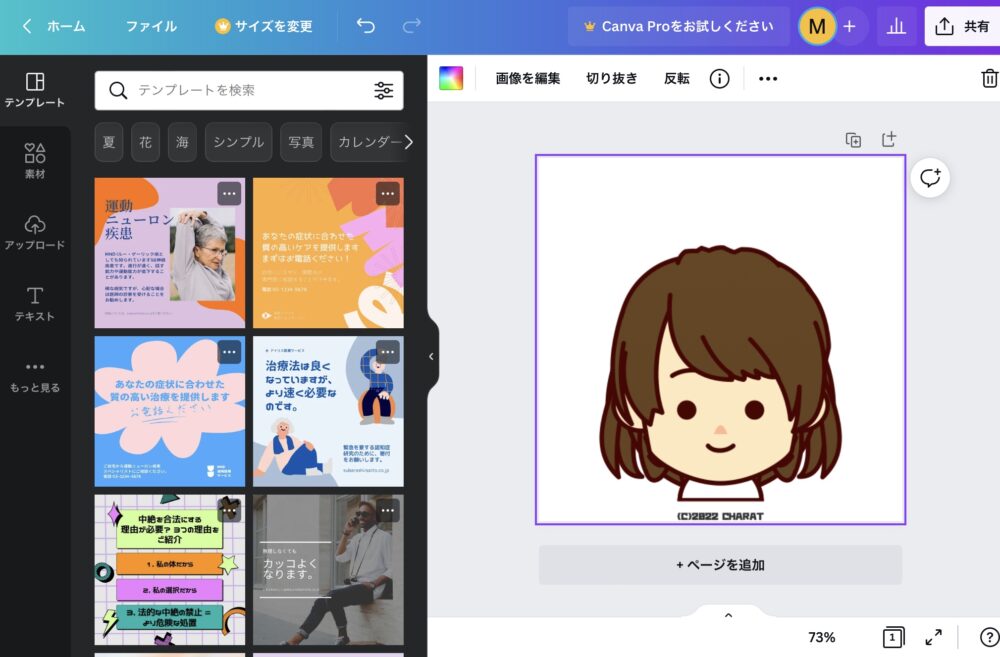
Task: Click the template search magnifier icon
Action: tap(118, 91)
